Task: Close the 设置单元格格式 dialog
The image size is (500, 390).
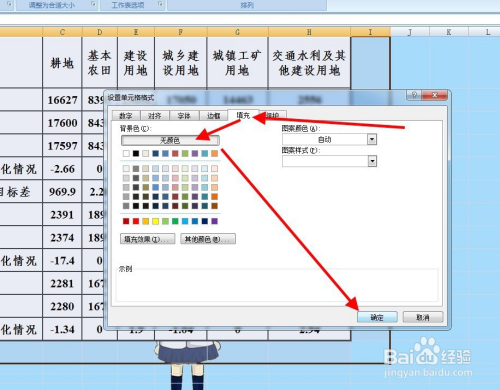Action: click(x=434, y=95)
